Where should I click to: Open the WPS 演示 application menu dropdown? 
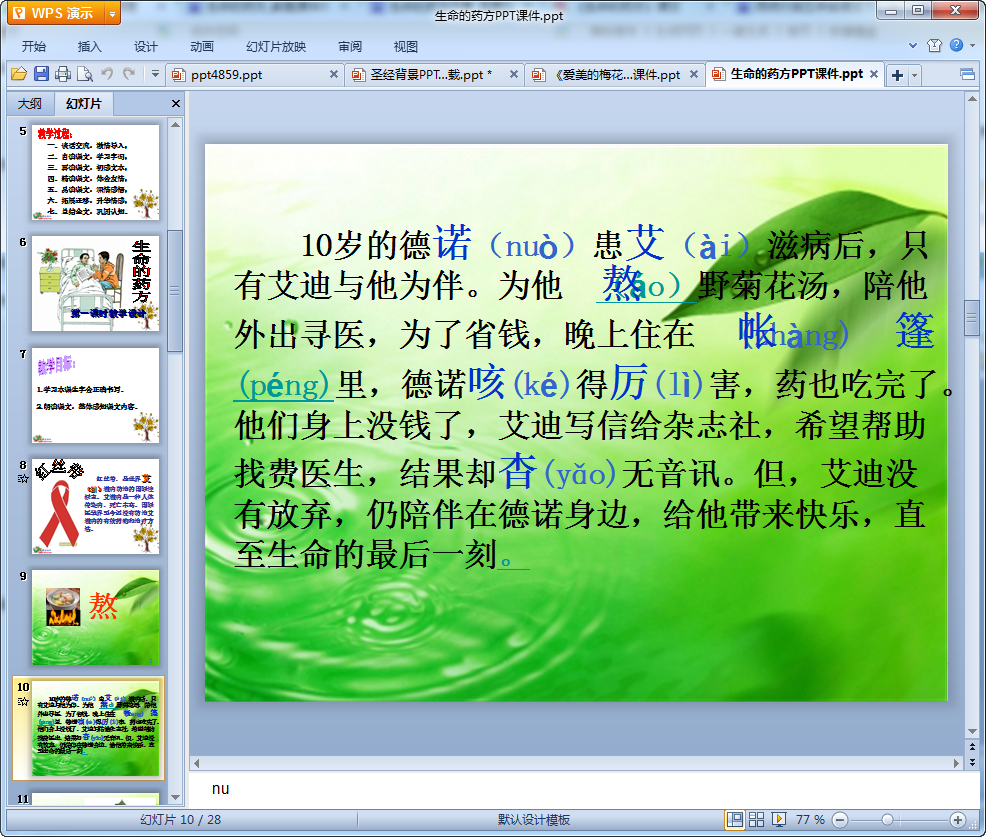click(x=113, y=13)
